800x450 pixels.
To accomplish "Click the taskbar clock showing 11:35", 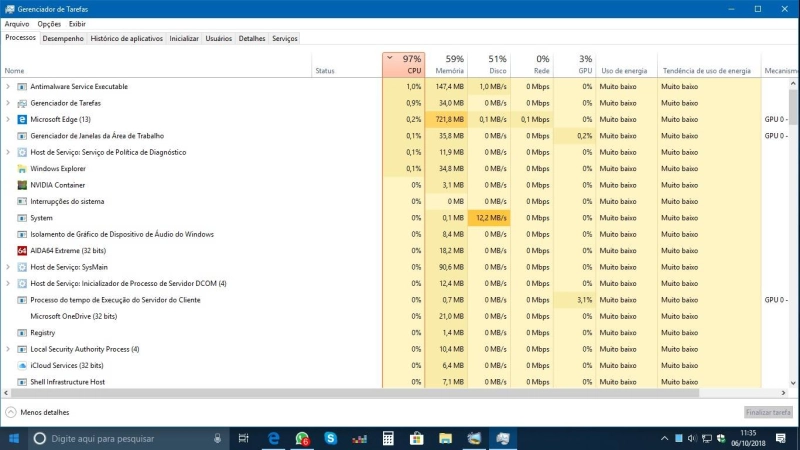I will [748, 438].
